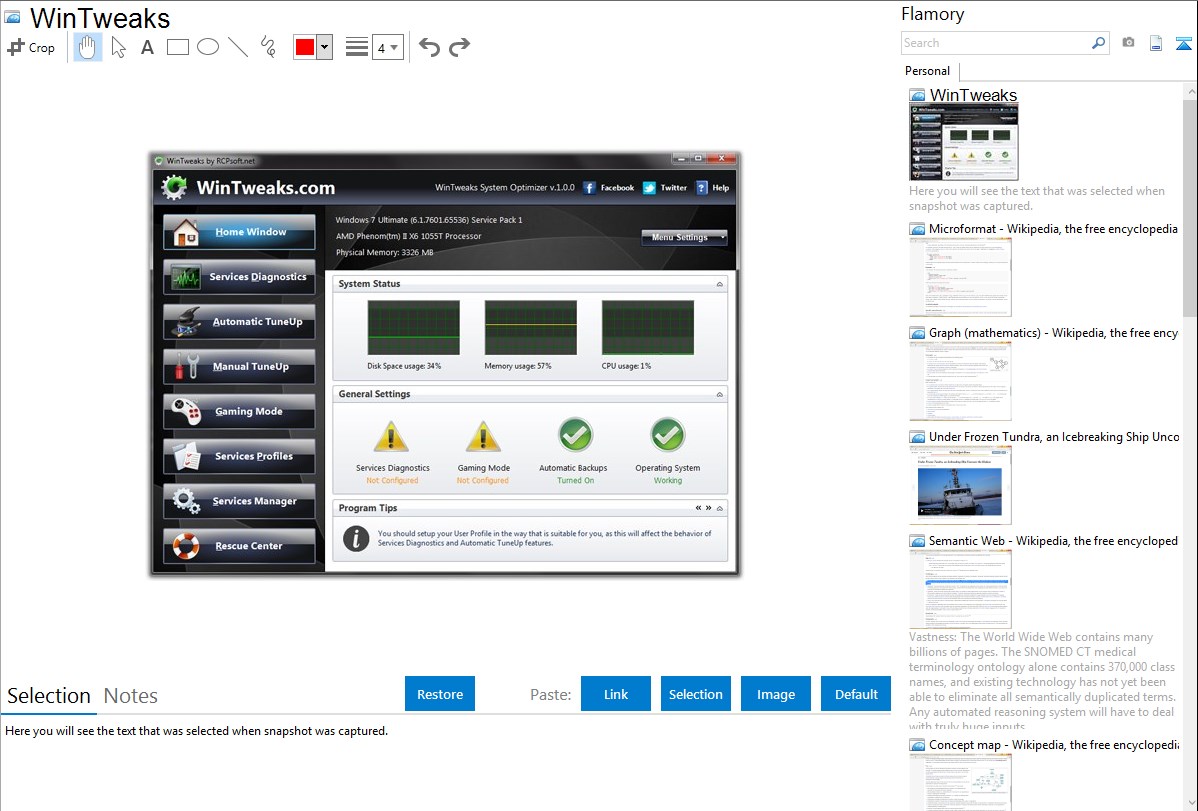Undo the last annotation
The width and height of the screenshot is (1198, 811).
429,47
